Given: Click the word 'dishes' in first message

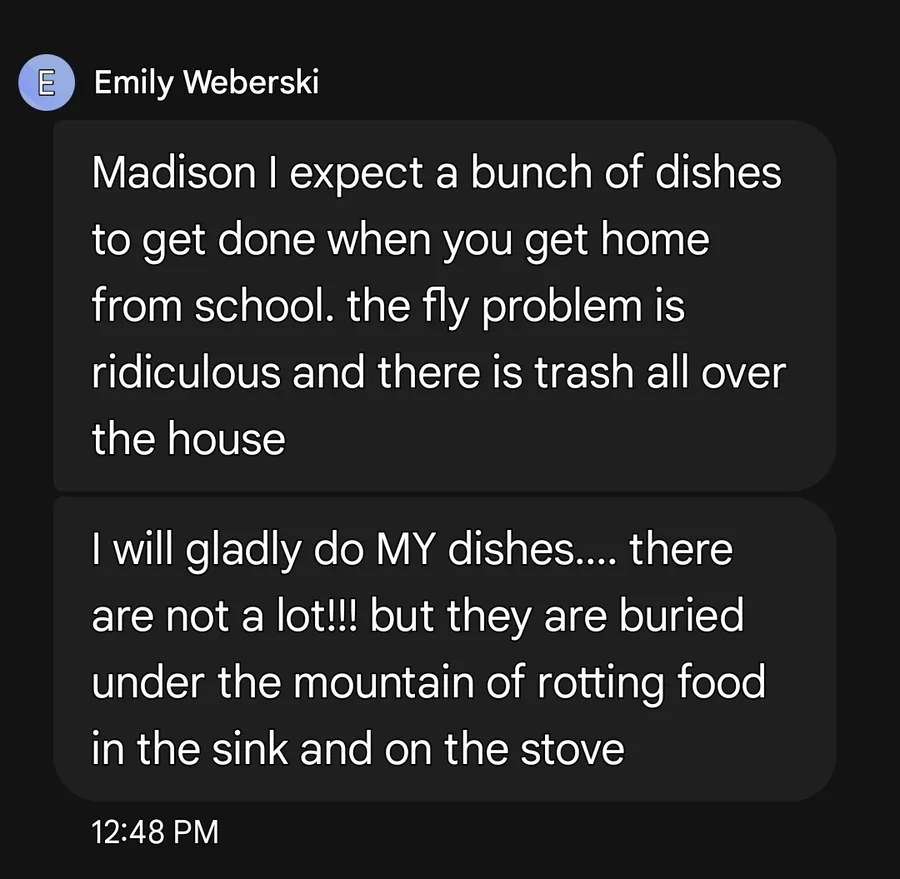Looking at the screenshot, I should click(716, 173).
